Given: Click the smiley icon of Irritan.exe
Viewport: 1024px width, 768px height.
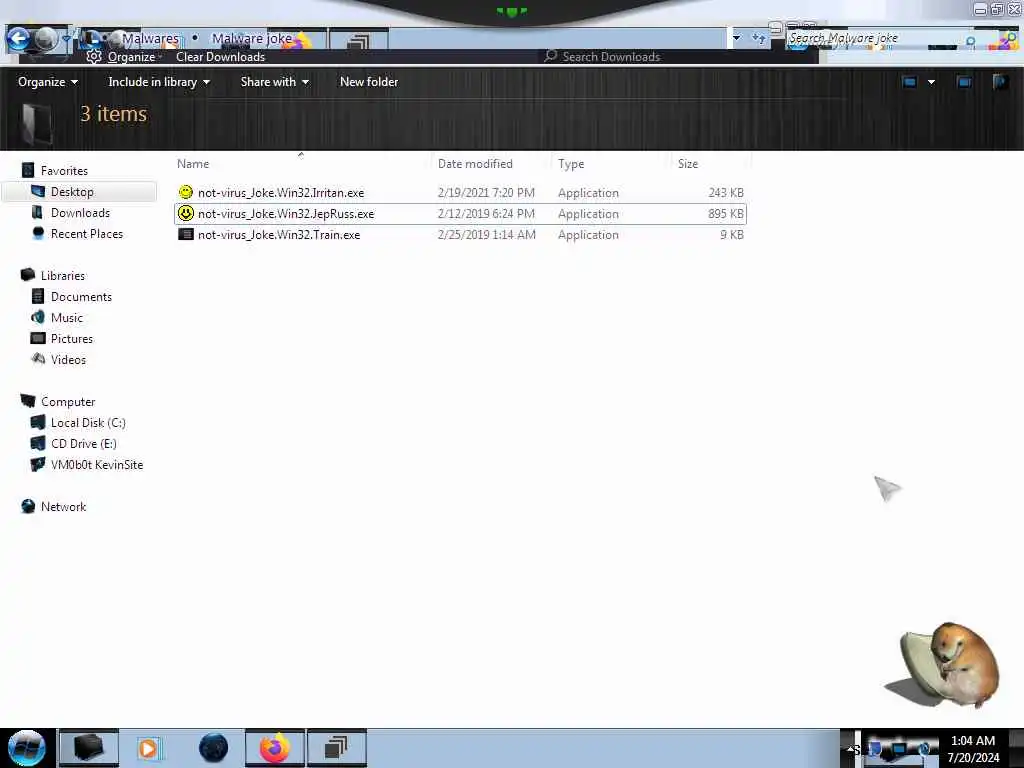Looking at the screenshot, I should (186, 192).
